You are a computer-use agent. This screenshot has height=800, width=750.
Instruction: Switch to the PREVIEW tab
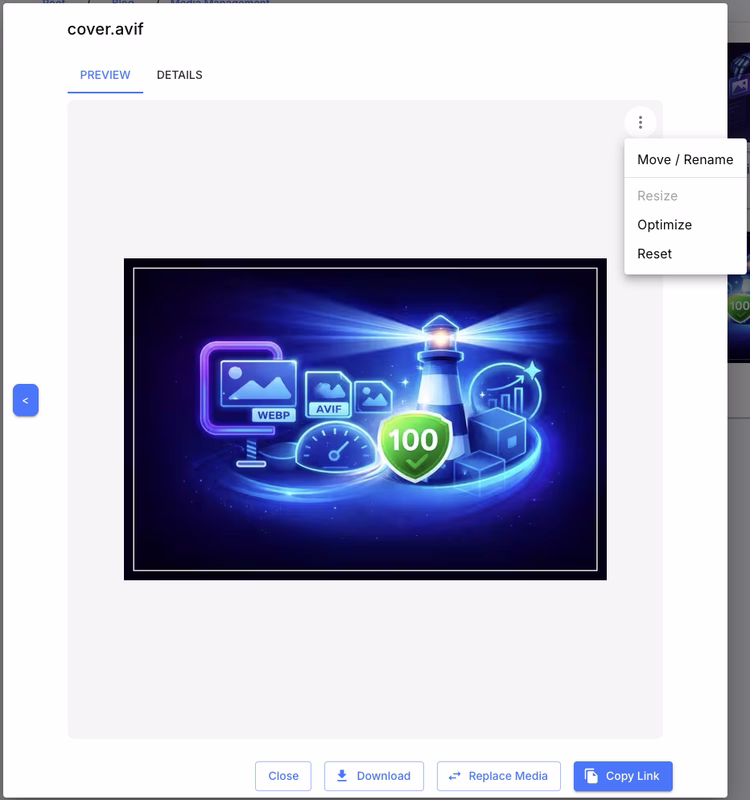(105, 75)
